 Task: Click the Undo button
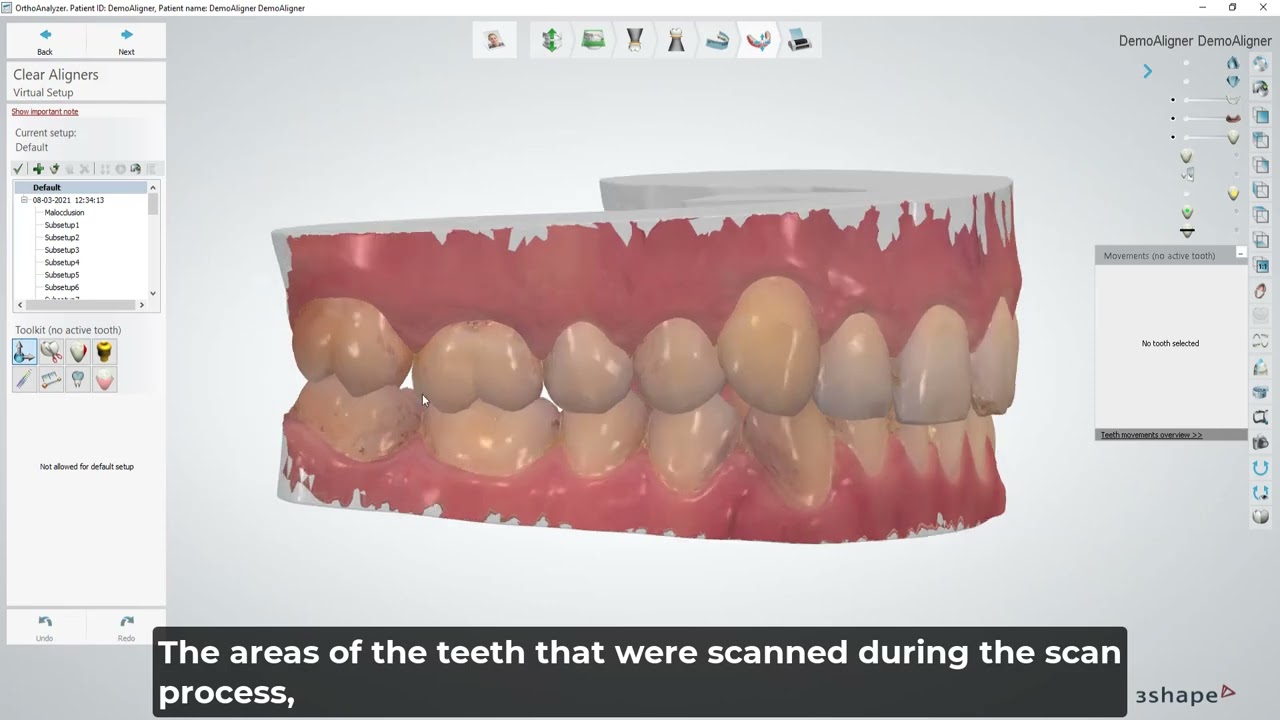coord(45,628)
